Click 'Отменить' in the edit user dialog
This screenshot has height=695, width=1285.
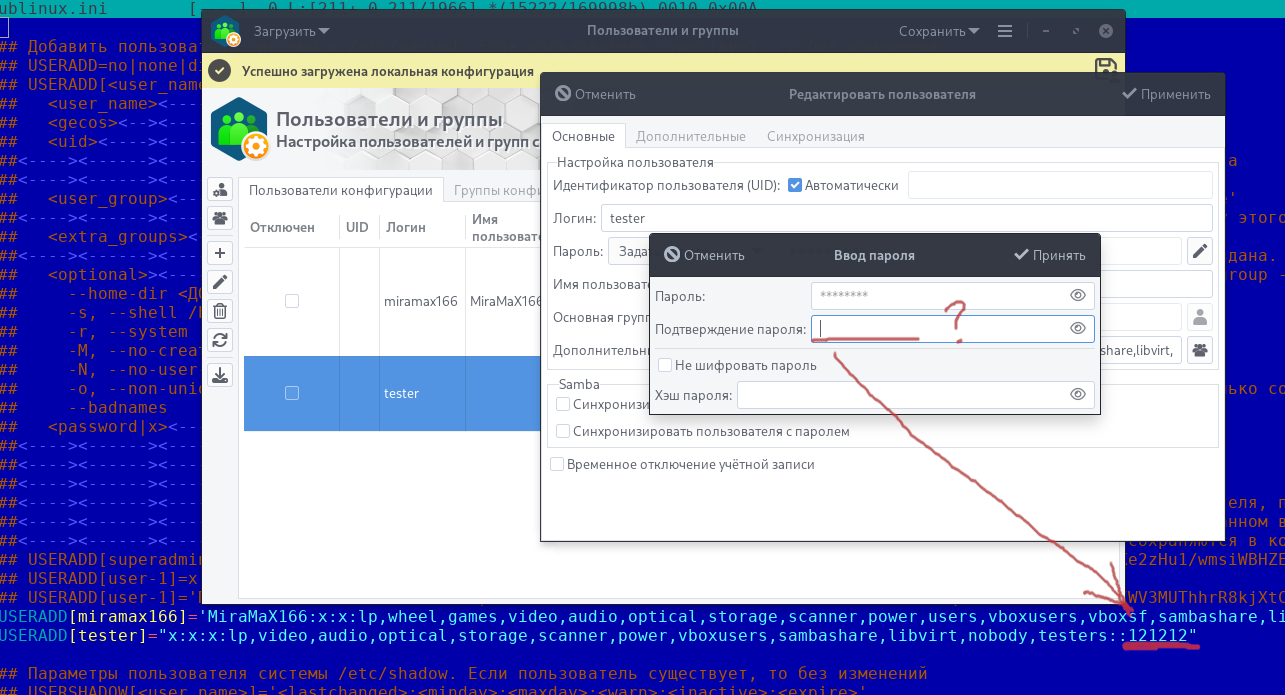[x=596, y=94]
